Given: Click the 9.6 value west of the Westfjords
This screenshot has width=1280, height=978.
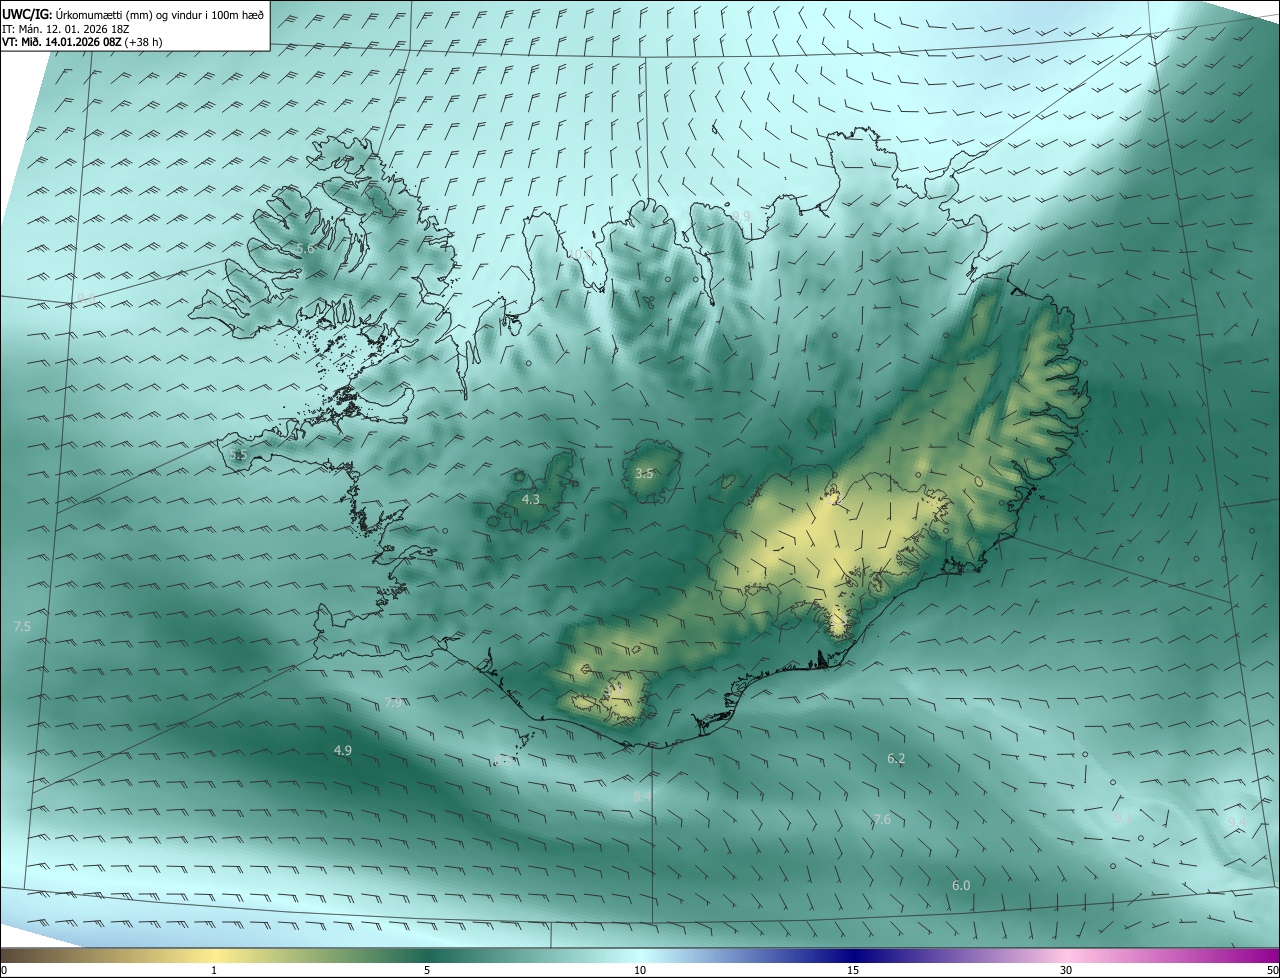Looking at the screenshot, I should 88,299.
